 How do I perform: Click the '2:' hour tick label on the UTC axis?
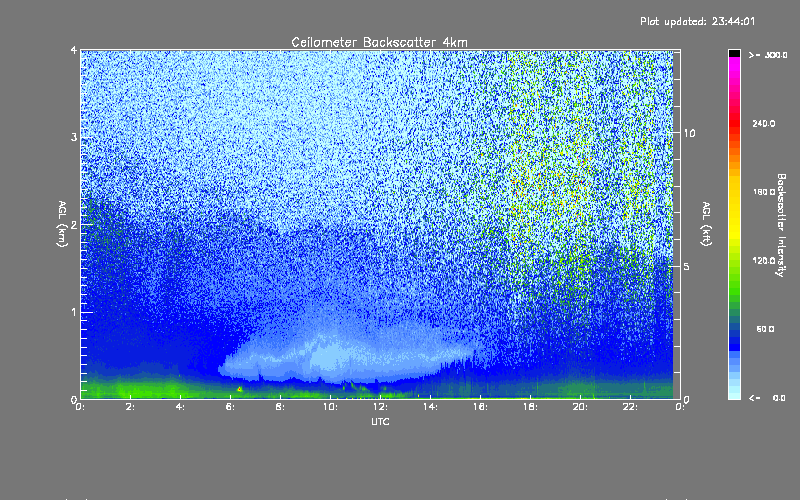point(131,407)
